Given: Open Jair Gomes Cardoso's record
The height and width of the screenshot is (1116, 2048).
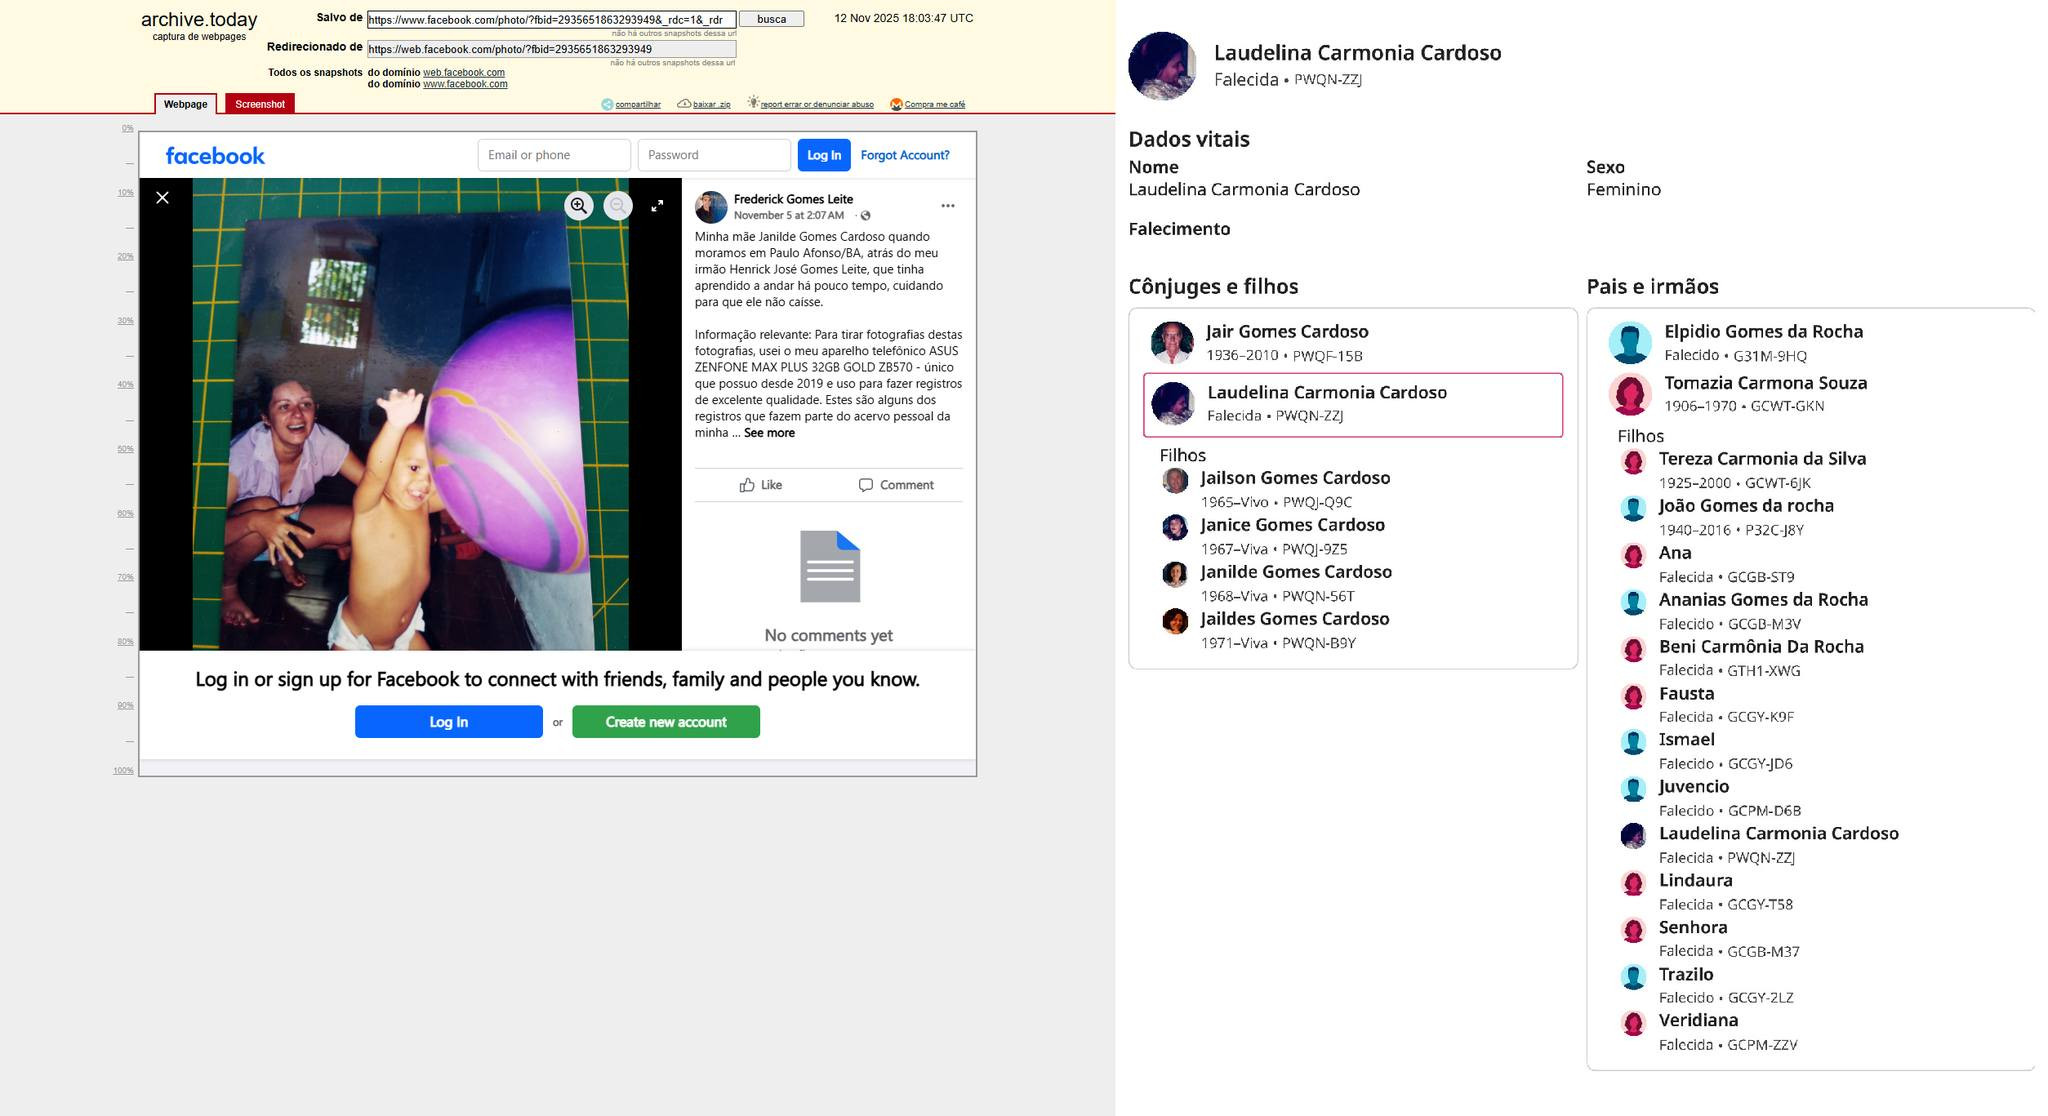Looking at the screenshot, I should pyautogui.click(x=1286, y=332).
